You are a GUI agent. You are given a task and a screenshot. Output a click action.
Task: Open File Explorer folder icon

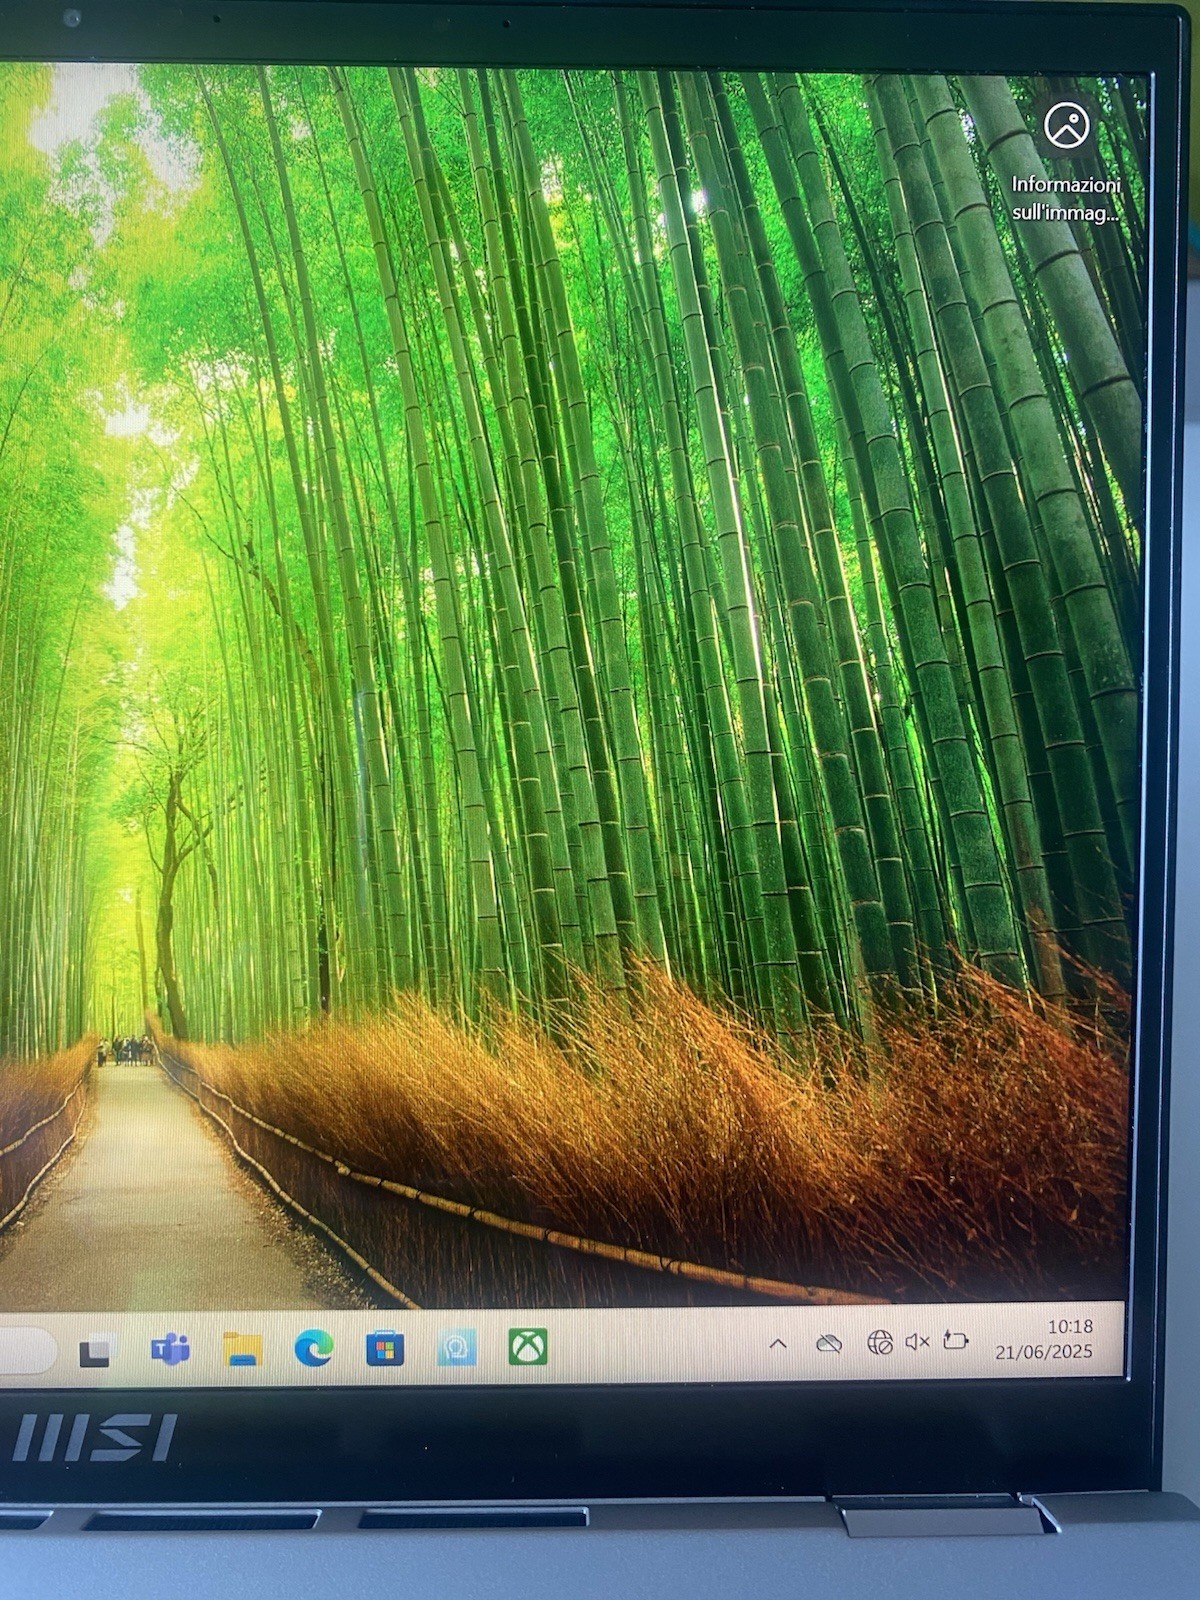tap(242, 1349)
